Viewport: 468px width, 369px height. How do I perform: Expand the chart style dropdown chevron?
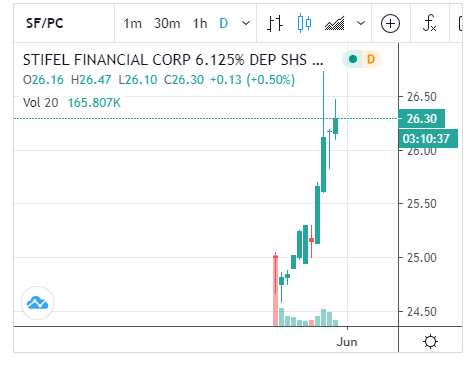click(x=361, y=23)
